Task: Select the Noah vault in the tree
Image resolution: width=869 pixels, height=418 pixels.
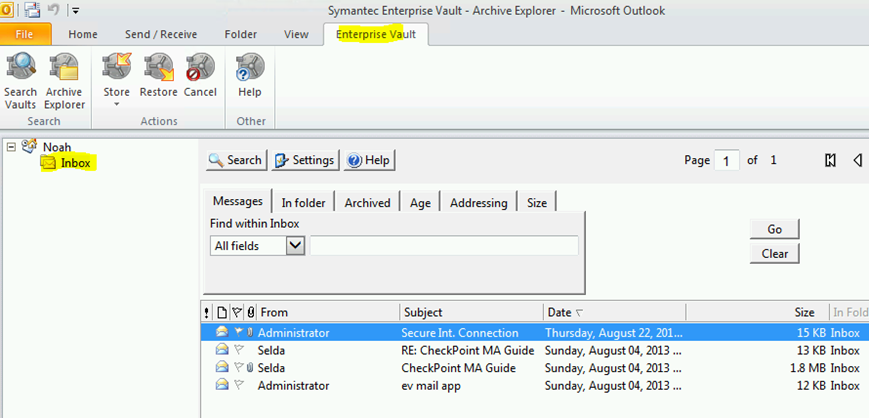Action: 57,147
